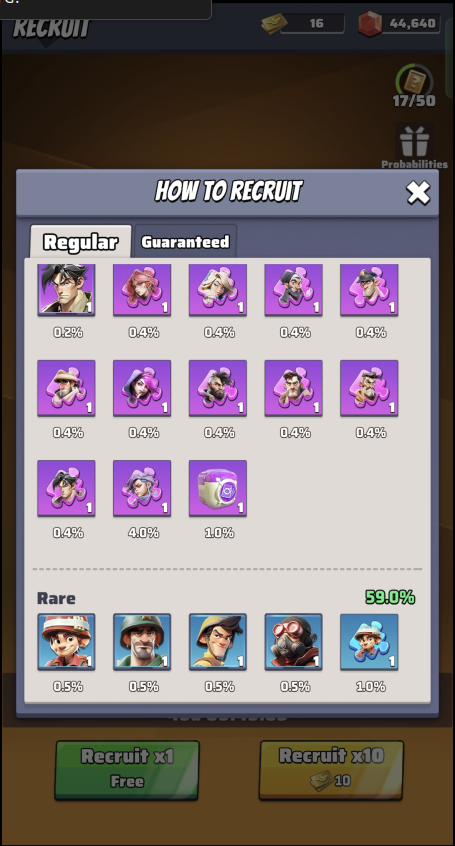Select the purple capsule item with 1.0%
This screenshot has width=455, height=846.
218,488
